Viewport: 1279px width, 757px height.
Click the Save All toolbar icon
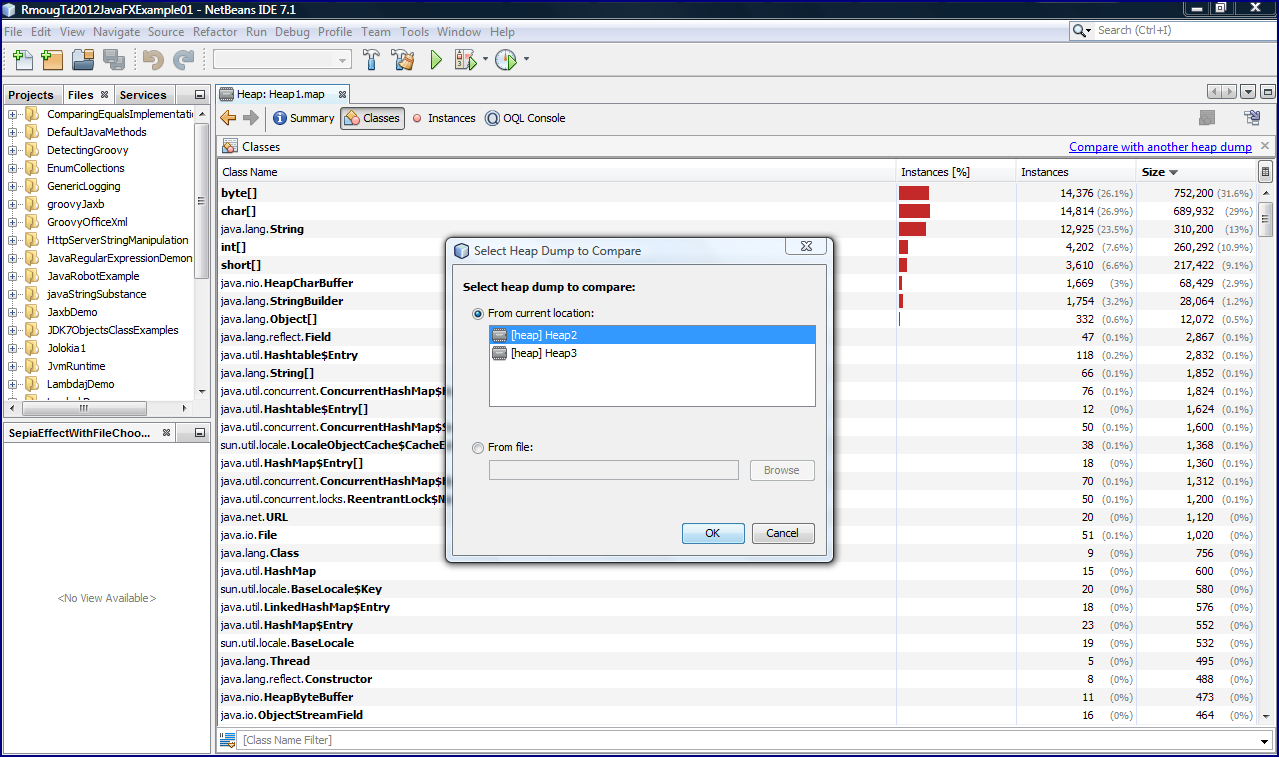click(x=114, y=59)
